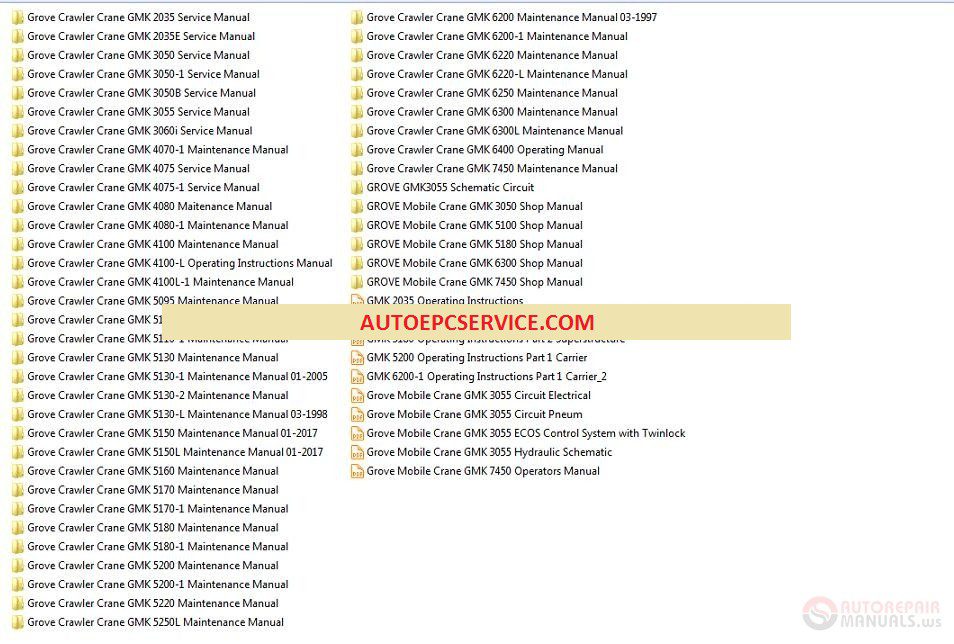Select folder icon of GROVE GMK3055 Schematic Circuit
954x644 pixels.
click(357, 187)
